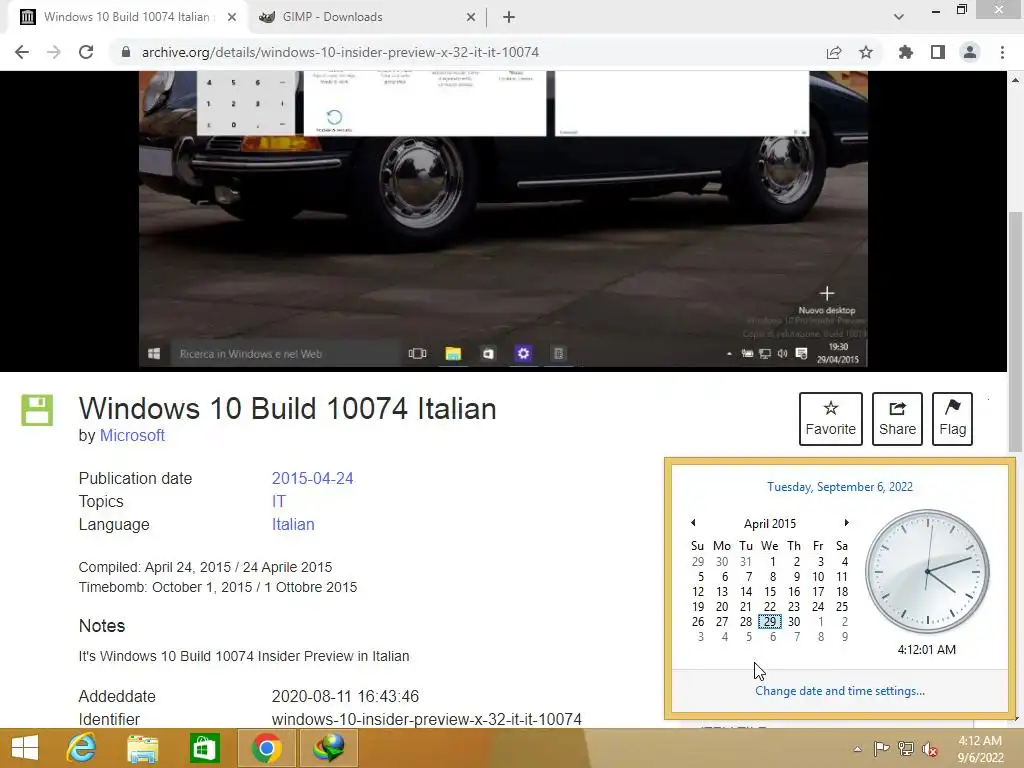Click Tuesday, September 6, 2022 date link

coord(840,487)
